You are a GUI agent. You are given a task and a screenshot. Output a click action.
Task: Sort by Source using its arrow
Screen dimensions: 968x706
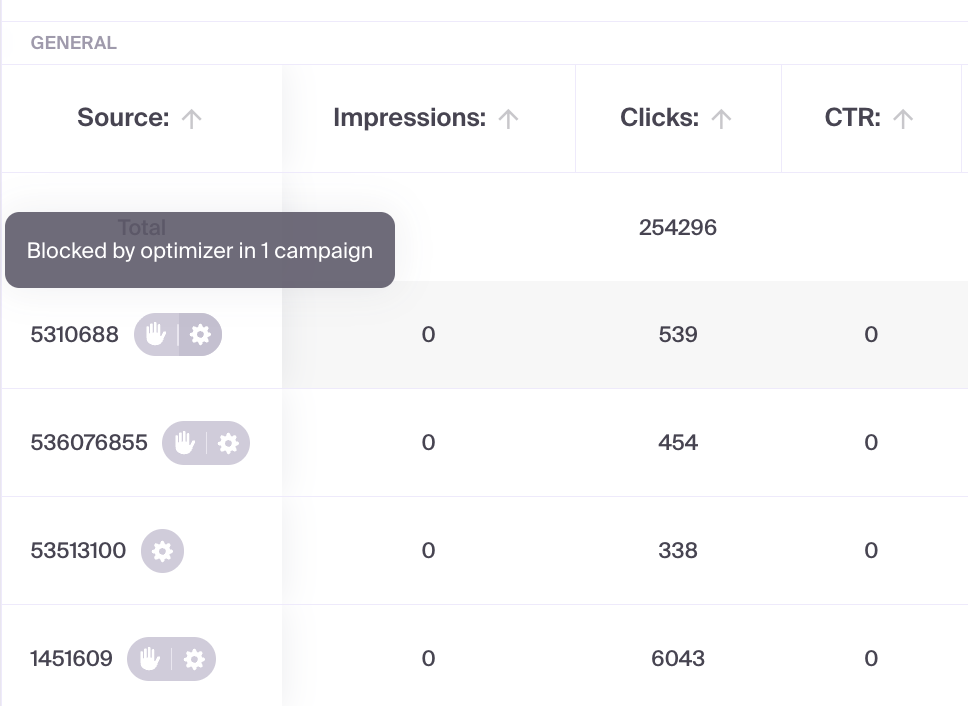tap(192, 119)
